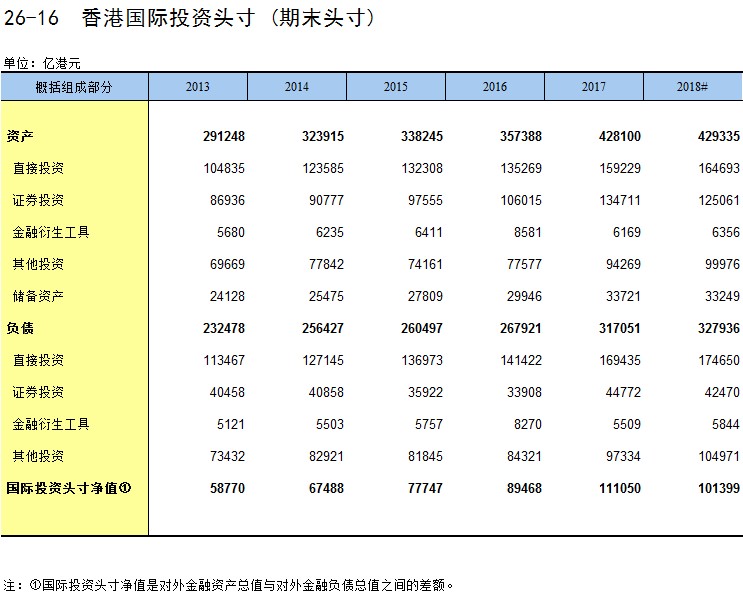This screenshot has width=743, height=601.
Task: Click net position value 58770
Action: 227,488
